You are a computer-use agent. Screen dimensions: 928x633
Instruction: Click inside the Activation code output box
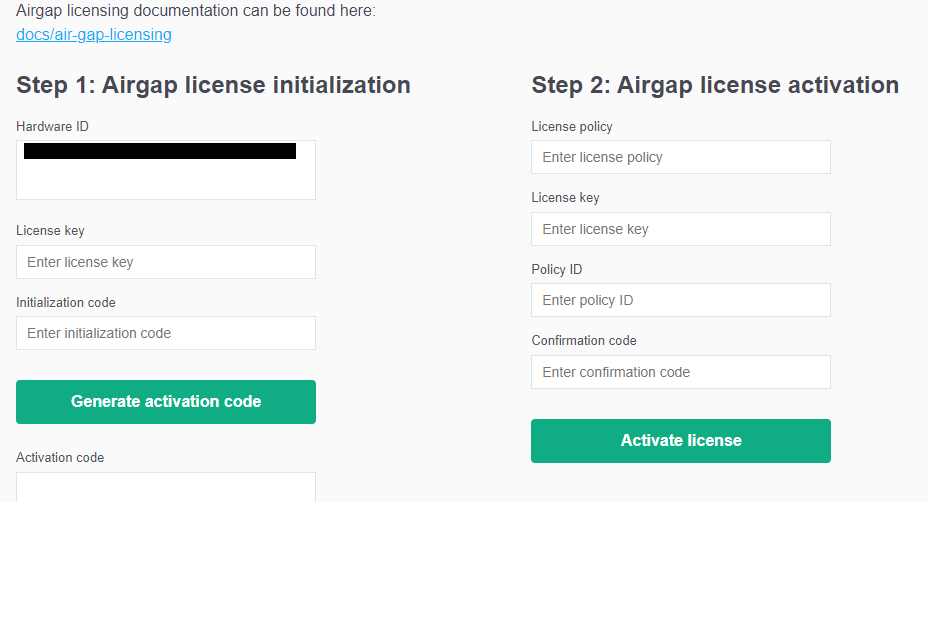pyautogui.click(x=166, y=488)
